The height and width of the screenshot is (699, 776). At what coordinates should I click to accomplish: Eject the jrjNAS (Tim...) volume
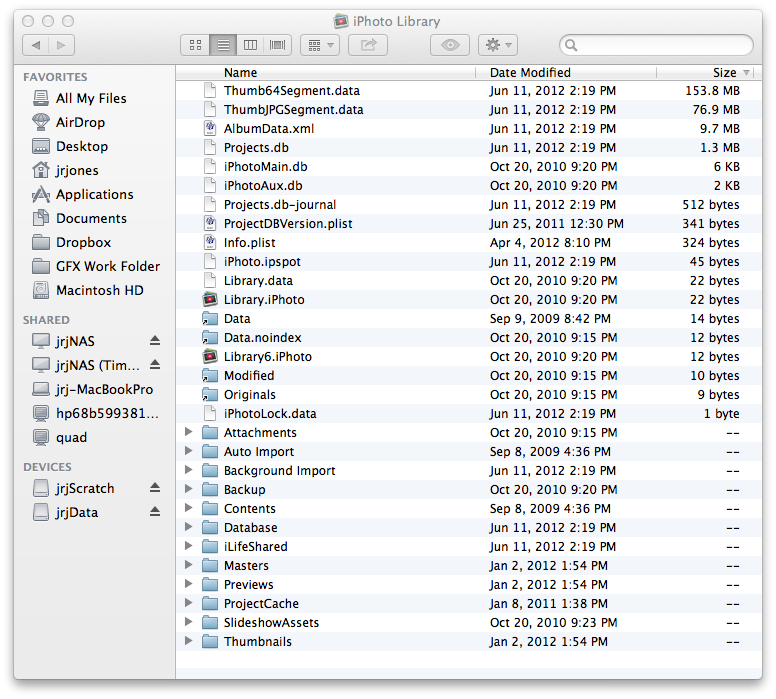(x=155, y=365)
